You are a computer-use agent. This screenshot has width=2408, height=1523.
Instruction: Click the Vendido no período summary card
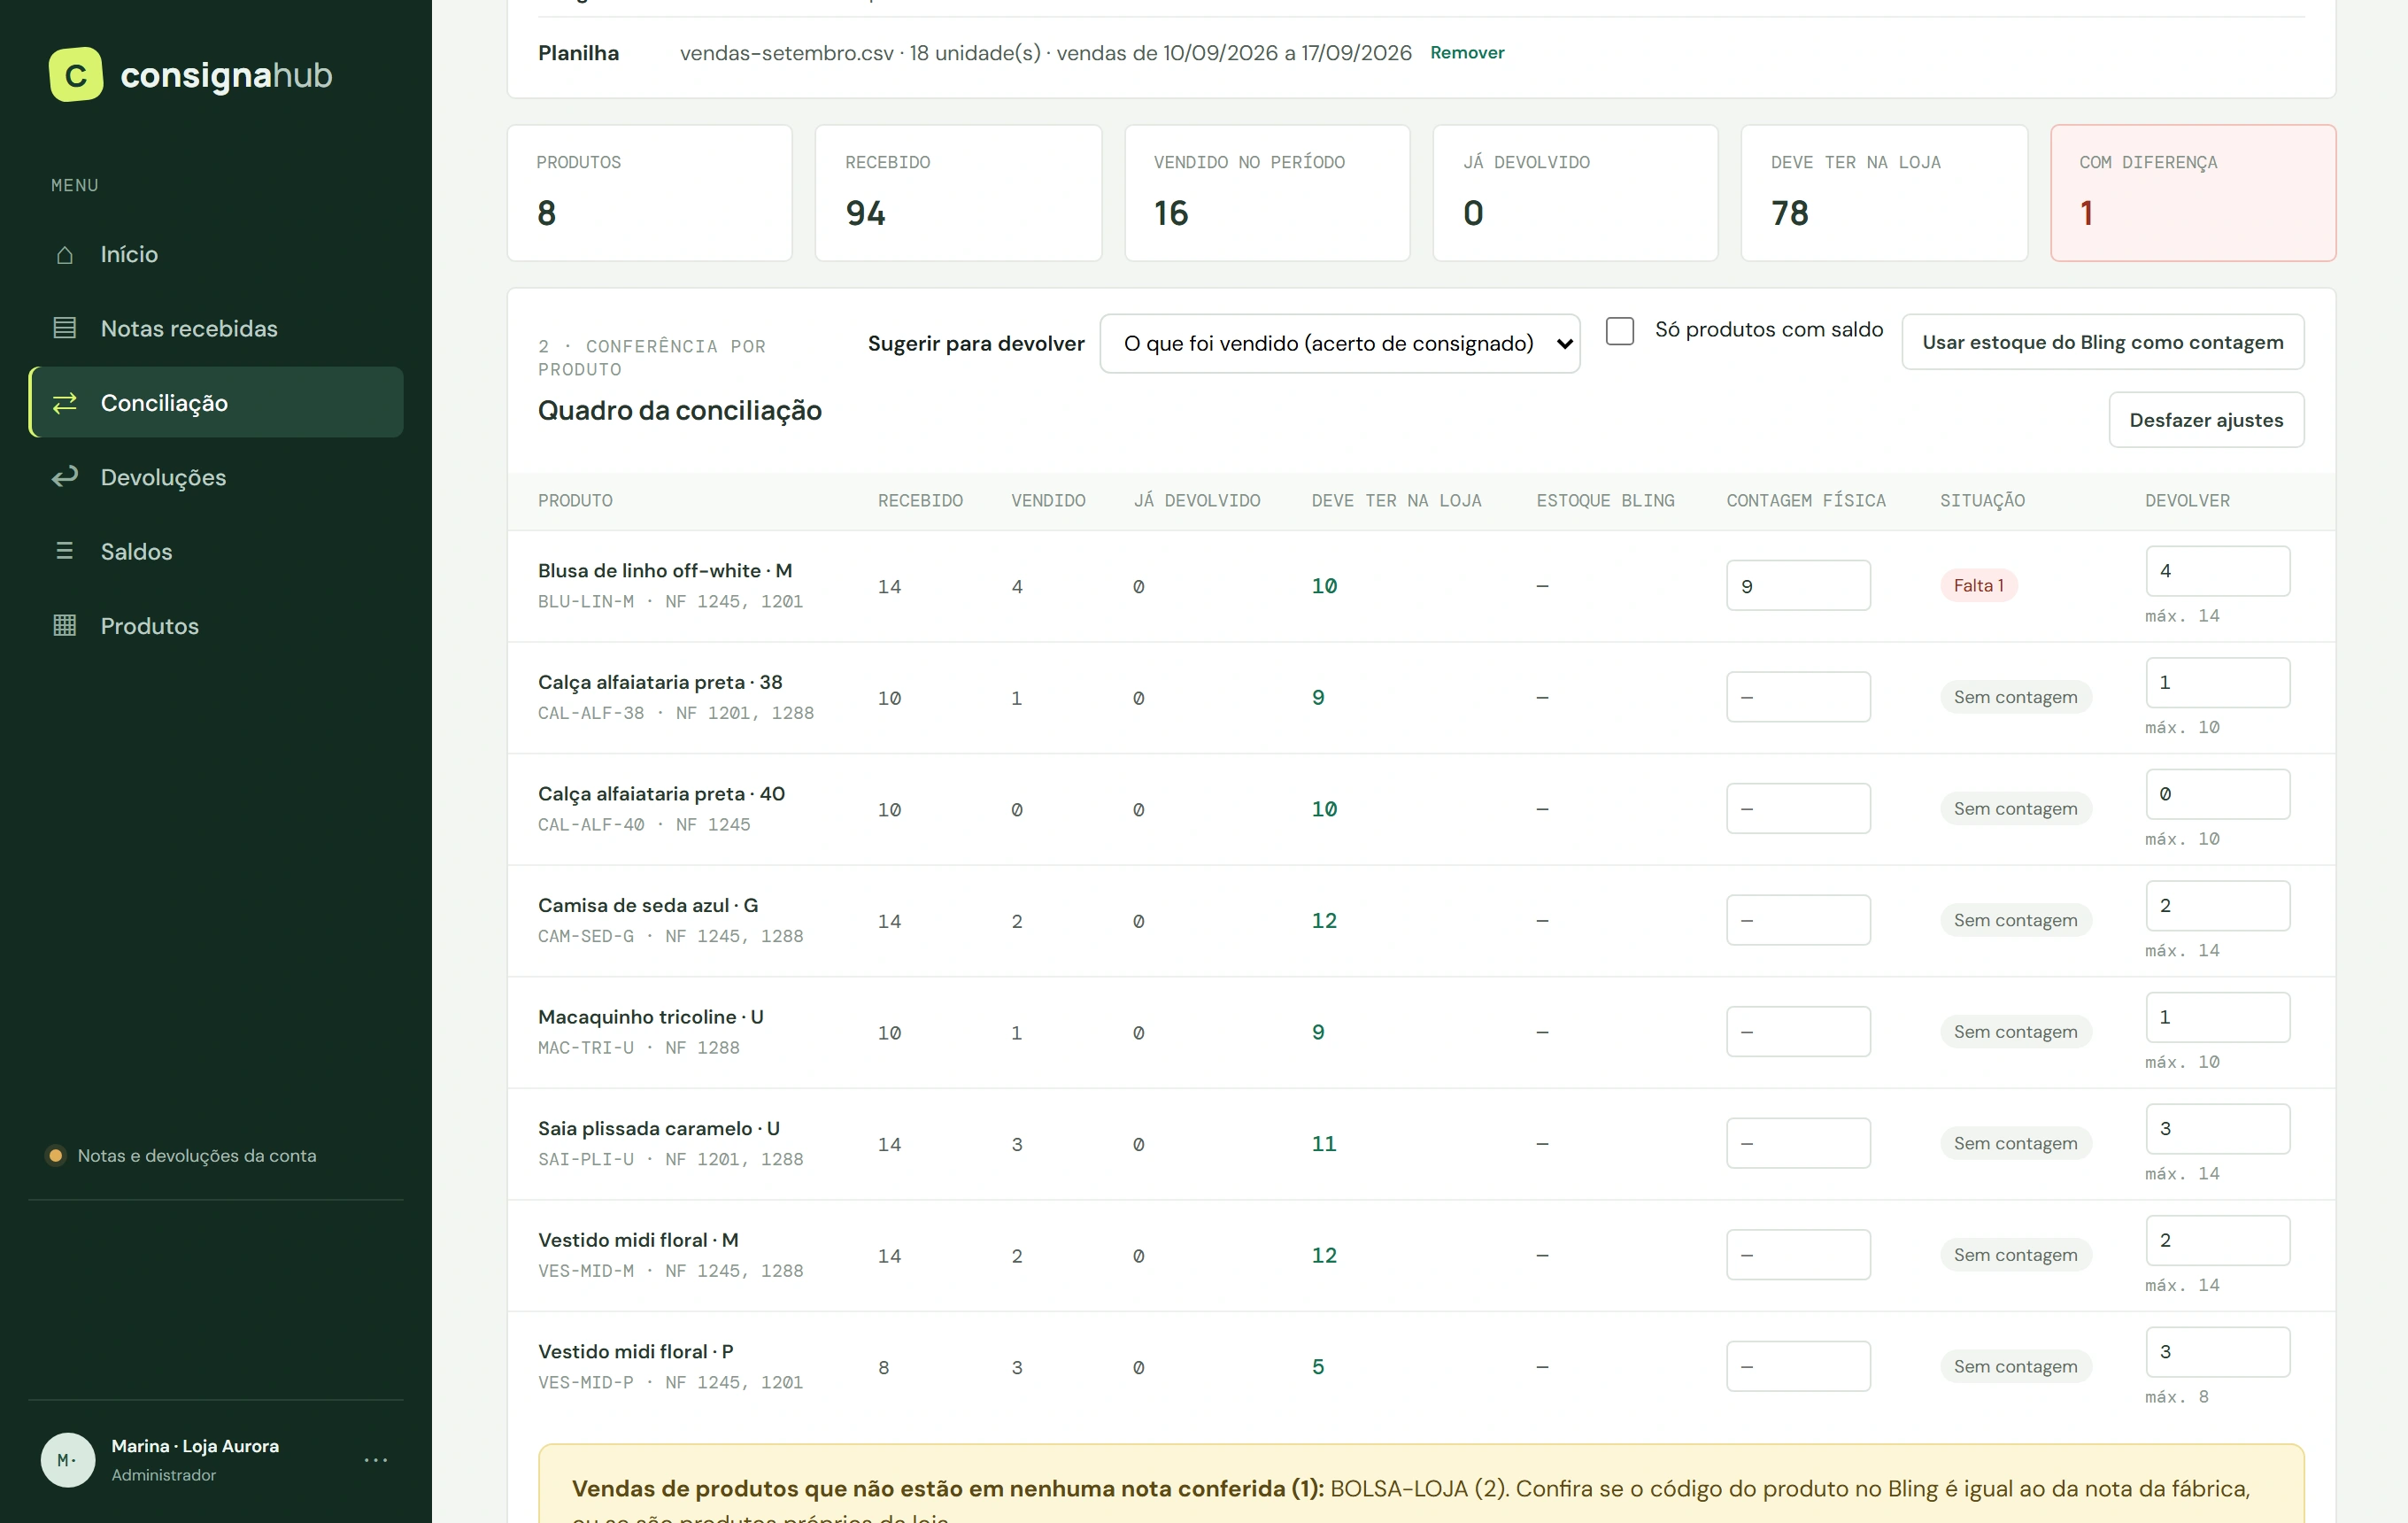(x=1267, y=193)
